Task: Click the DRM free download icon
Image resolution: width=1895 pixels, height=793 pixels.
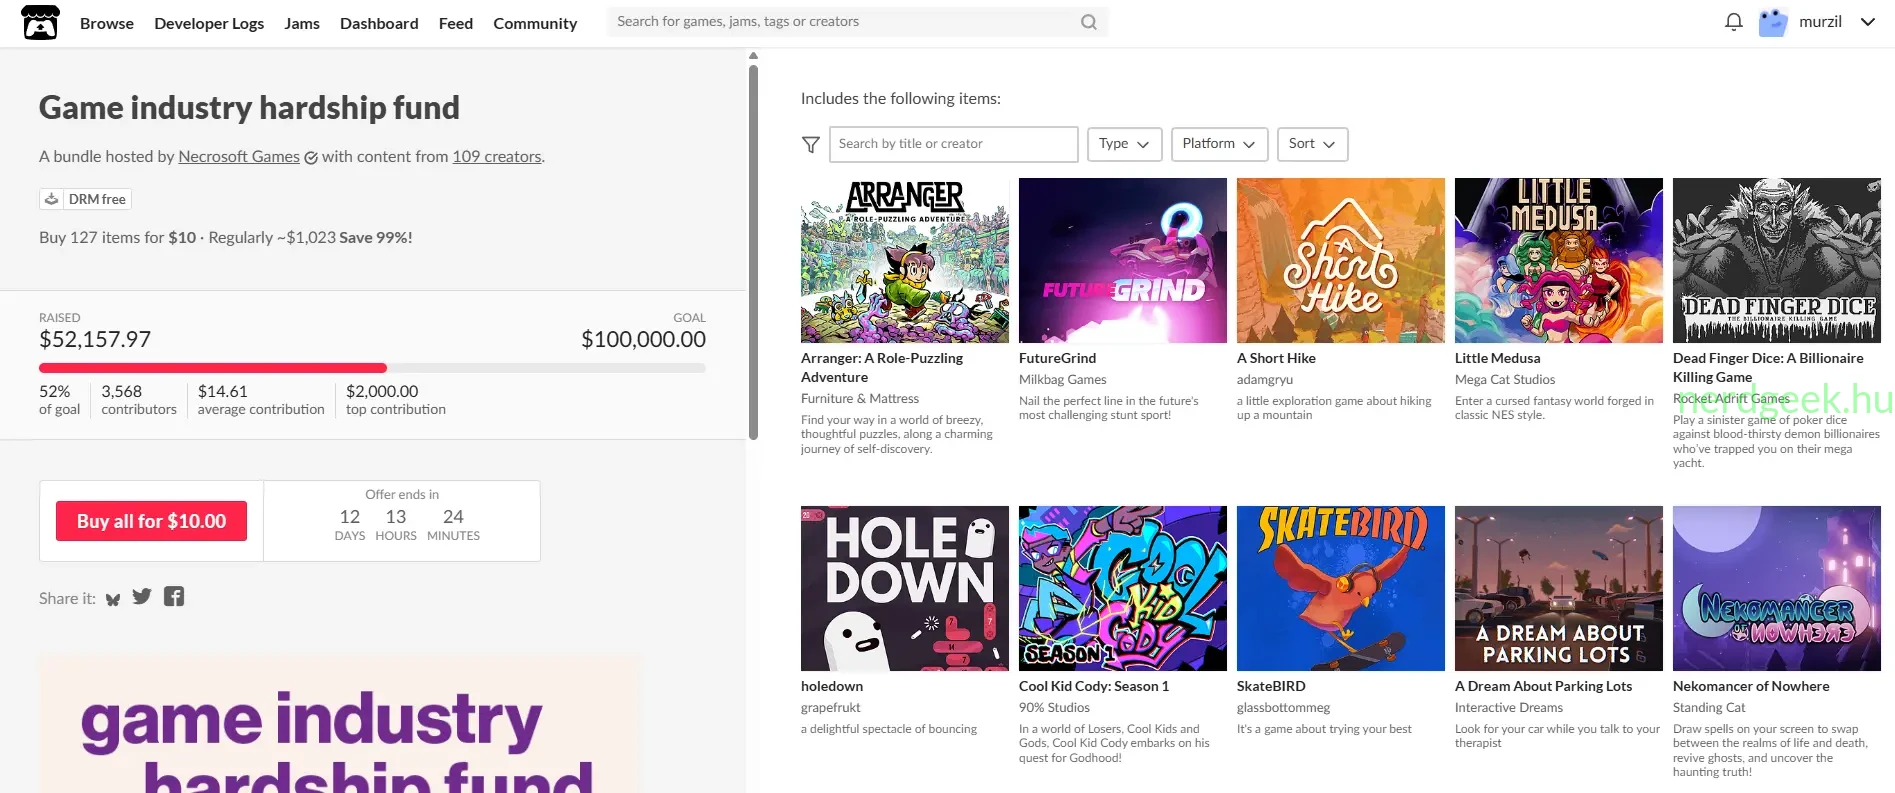Action: click(x=52, y=199)
